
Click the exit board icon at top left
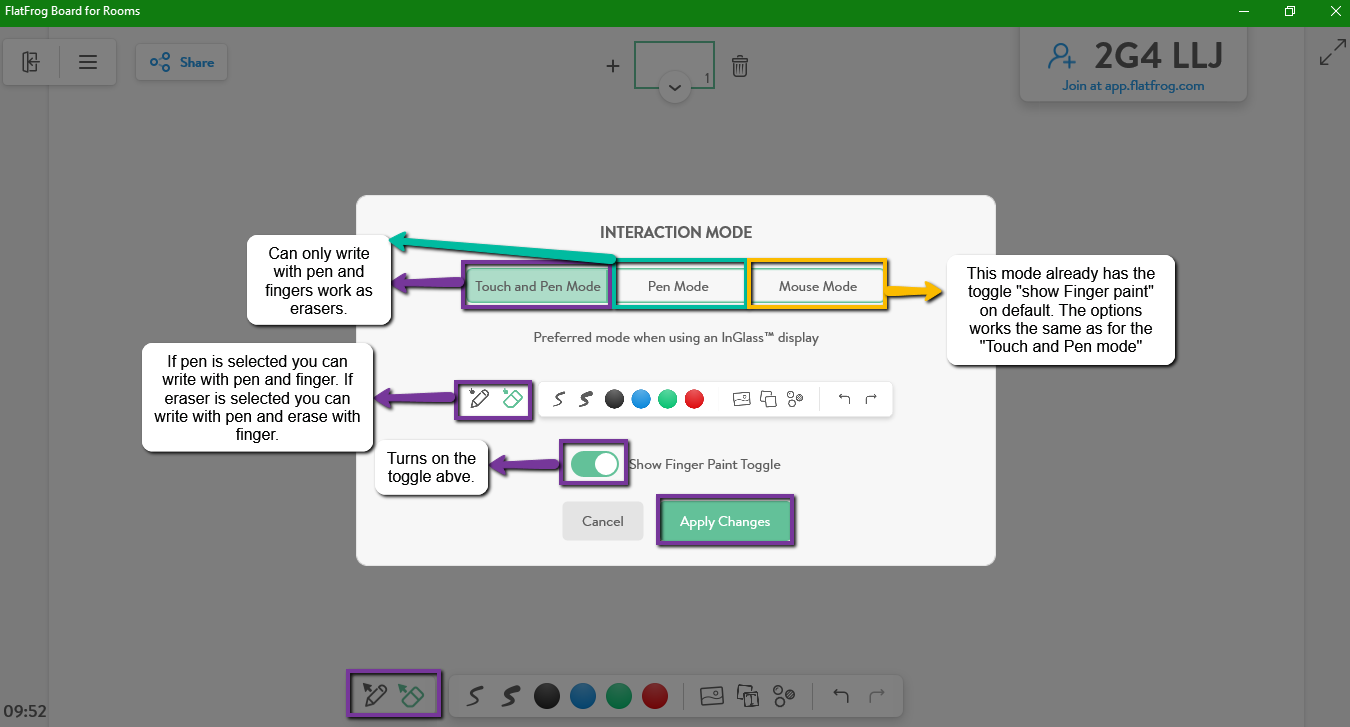point(31,62)
